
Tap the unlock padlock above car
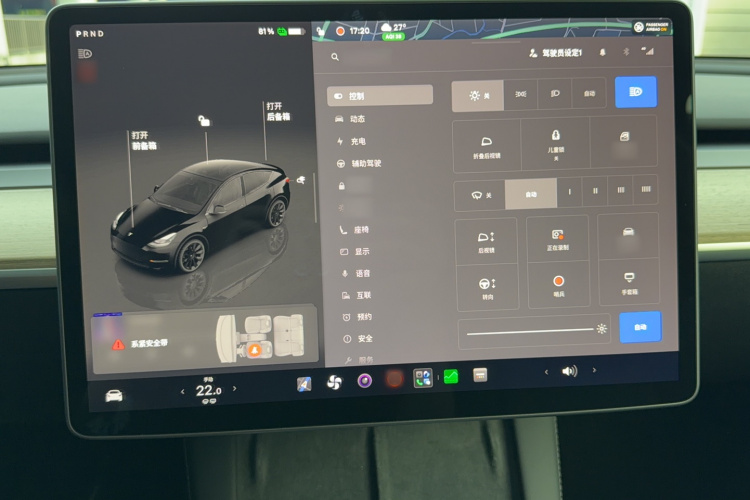(x=204, y=120)
